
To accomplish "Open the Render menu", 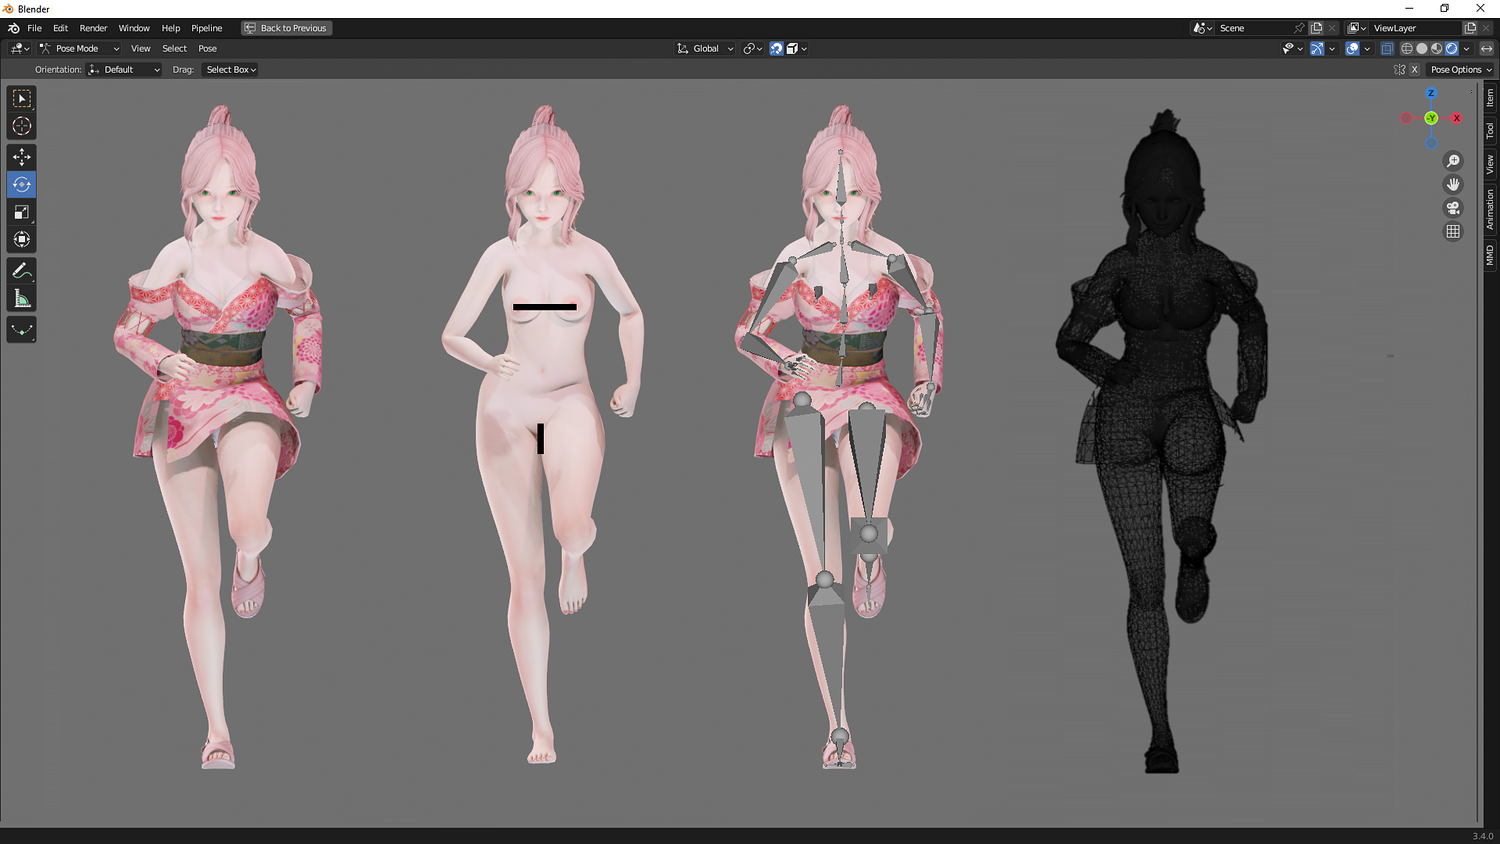I will pyautogui.click(x=93, y=28).
